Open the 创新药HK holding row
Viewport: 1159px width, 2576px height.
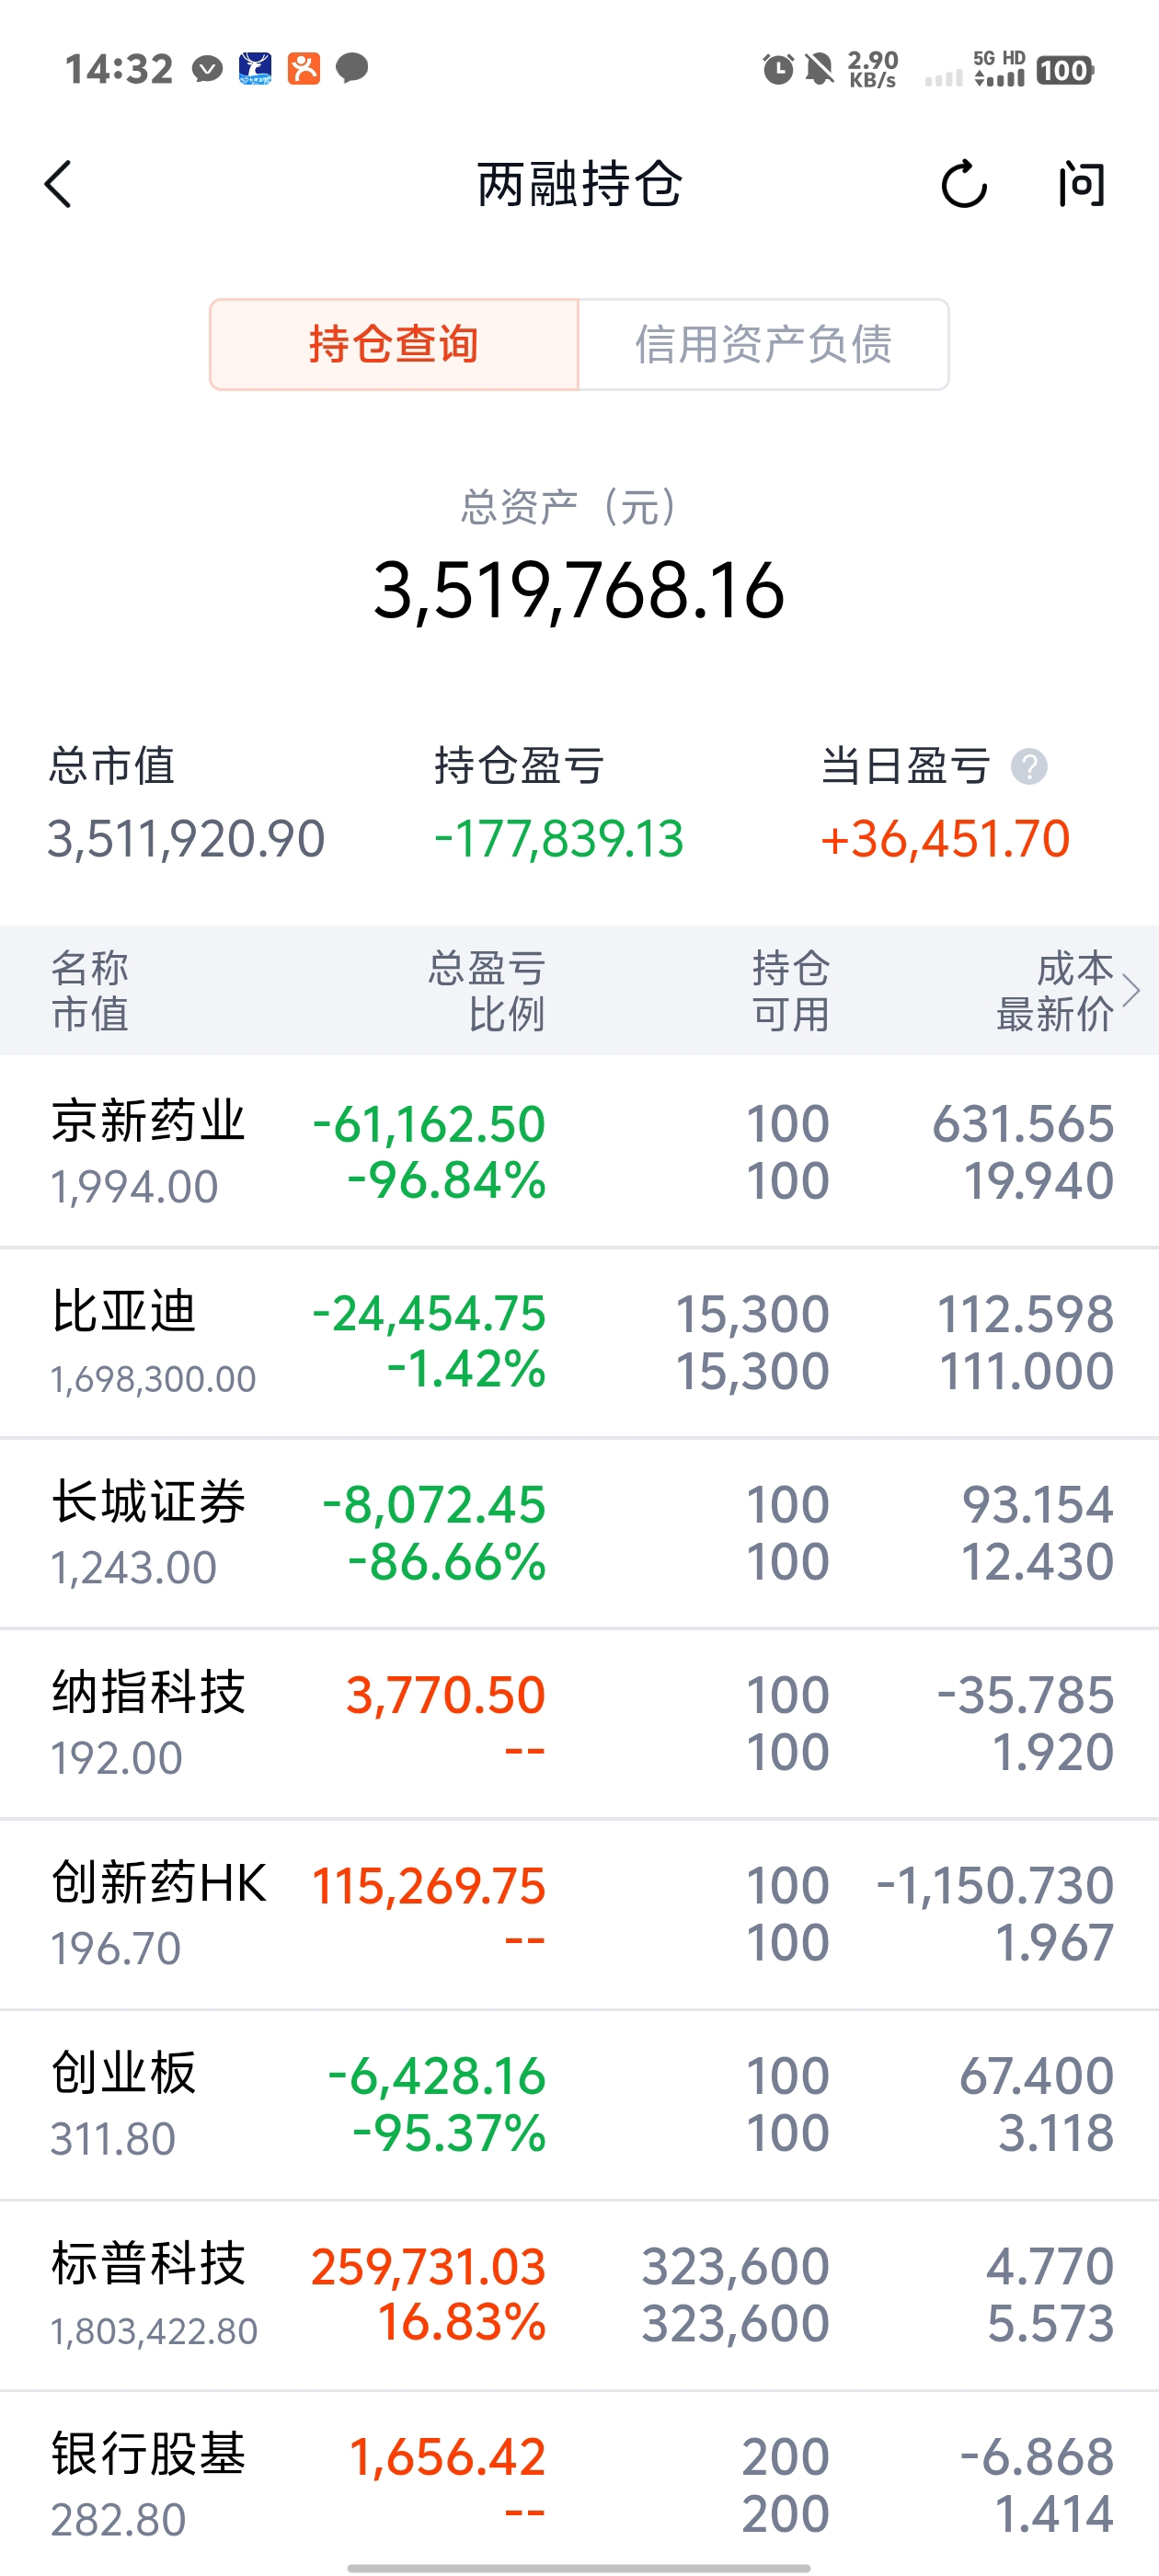click(x=579, y=1914)
